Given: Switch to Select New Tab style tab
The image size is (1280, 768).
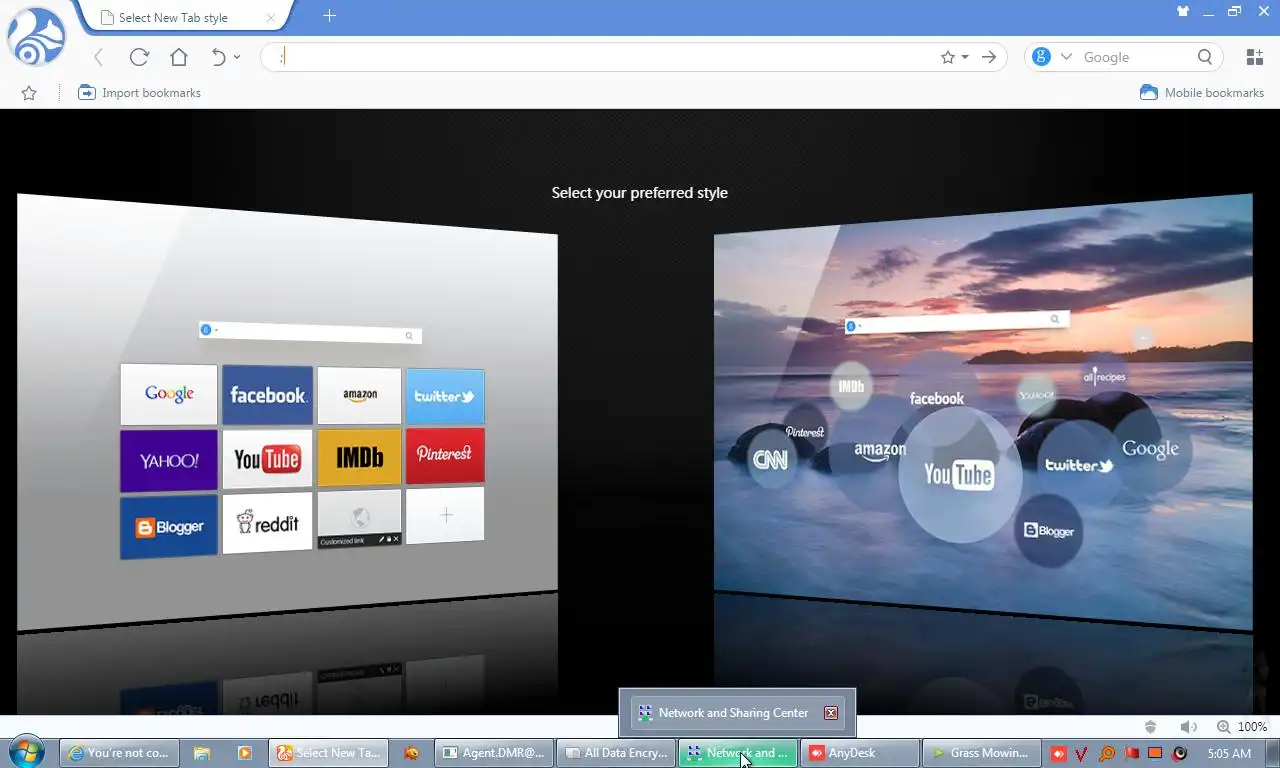Looking at the screenshot, I should point(185,17).
